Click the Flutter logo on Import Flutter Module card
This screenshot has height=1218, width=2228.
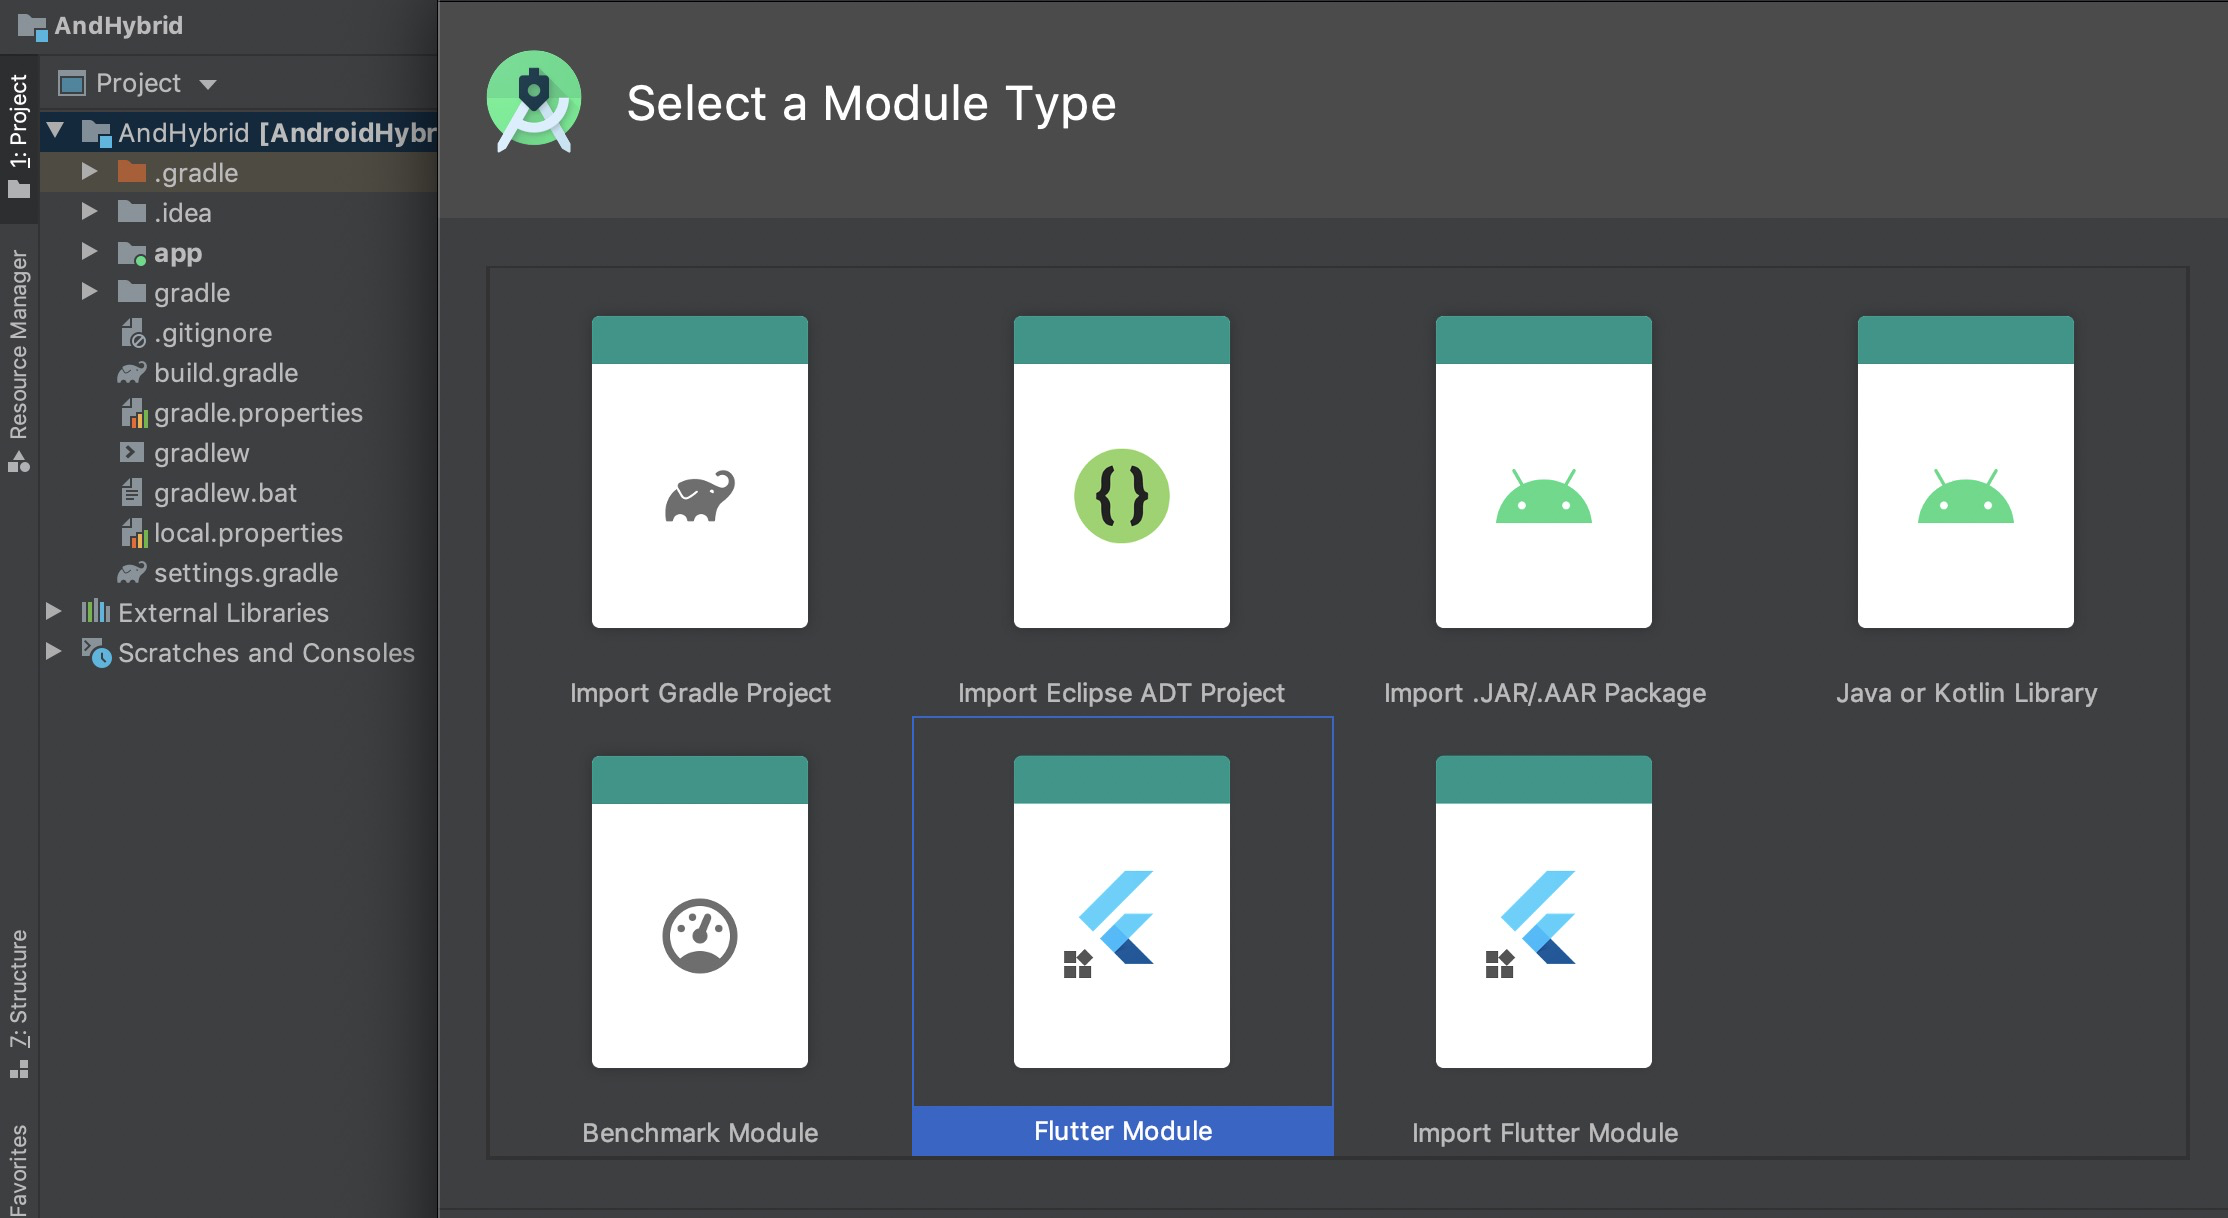click(x=1538, y=917)
